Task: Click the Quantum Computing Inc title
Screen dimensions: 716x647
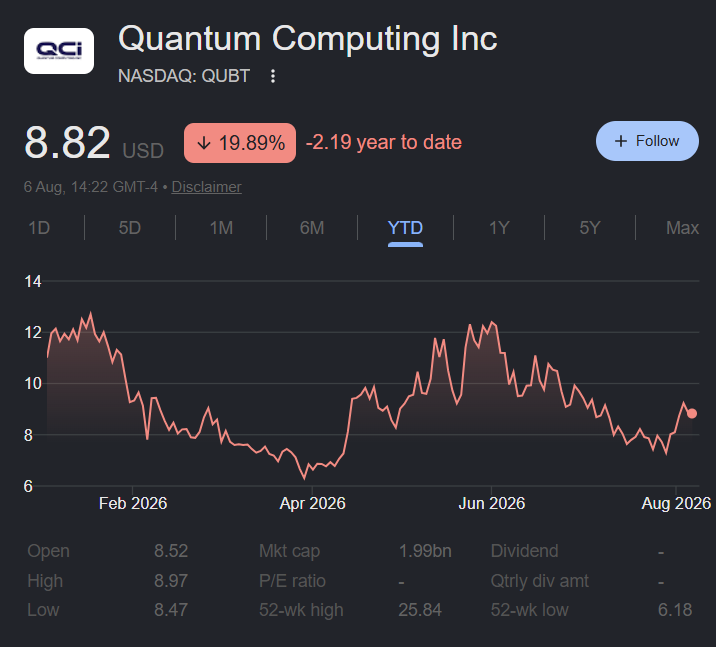Action: click(307, 39)
